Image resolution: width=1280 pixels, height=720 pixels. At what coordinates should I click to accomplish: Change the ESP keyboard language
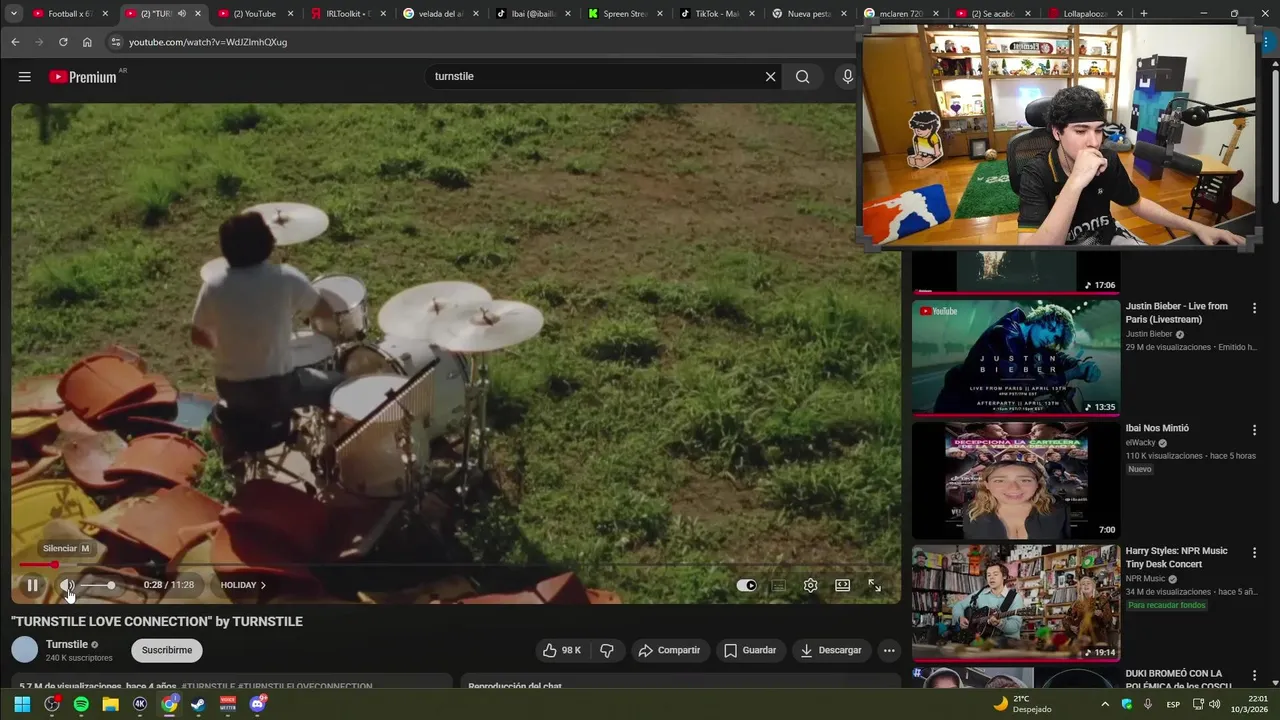(x=1174, y=704)
